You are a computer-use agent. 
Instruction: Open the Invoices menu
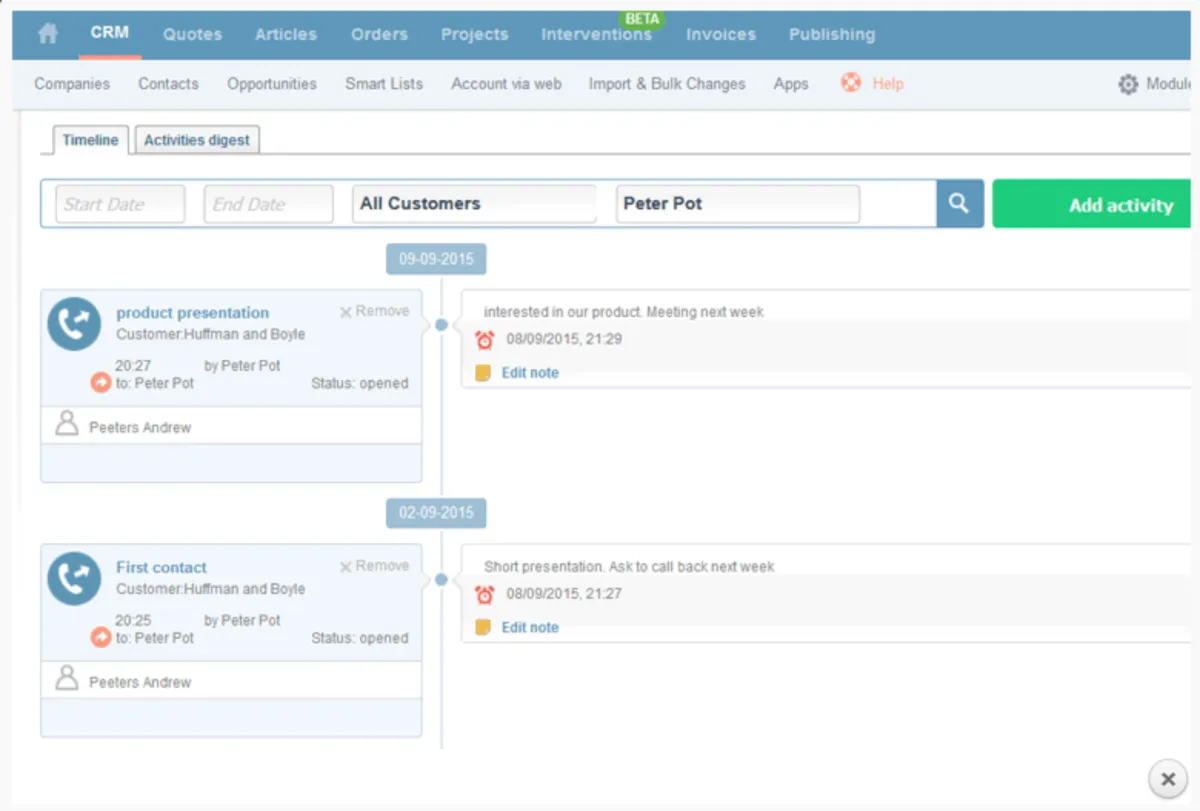point(720,34)
